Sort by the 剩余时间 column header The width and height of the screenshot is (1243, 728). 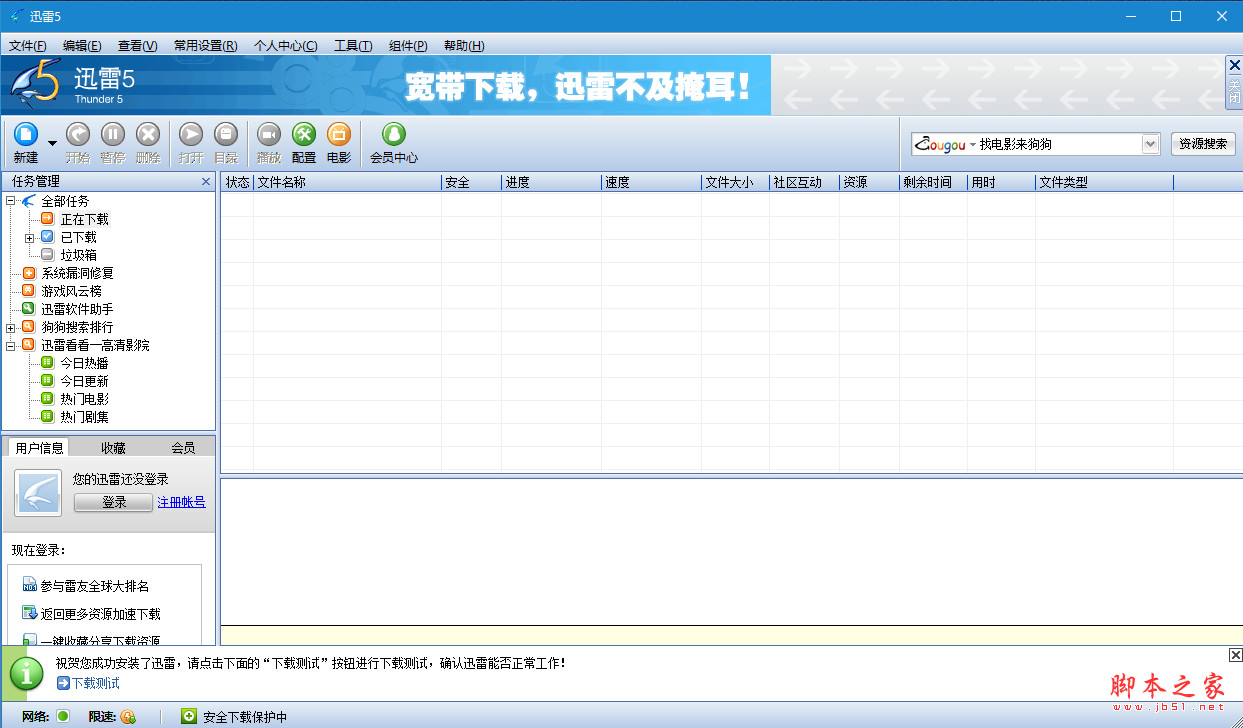pyautogui.click(x=933, y=182)
